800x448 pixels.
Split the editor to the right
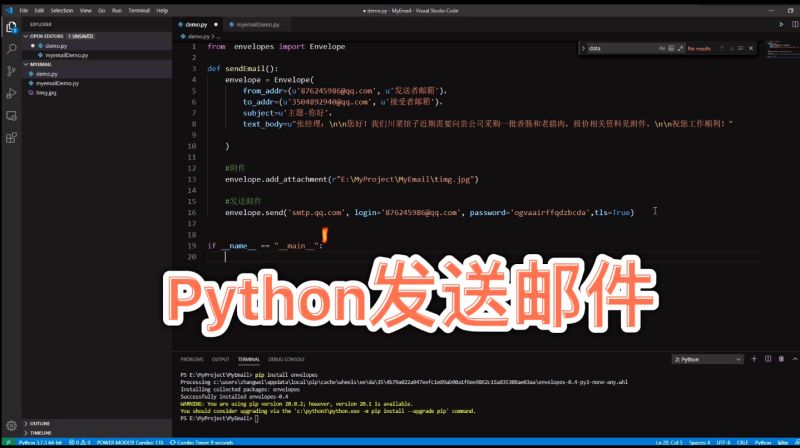[794, 24]
